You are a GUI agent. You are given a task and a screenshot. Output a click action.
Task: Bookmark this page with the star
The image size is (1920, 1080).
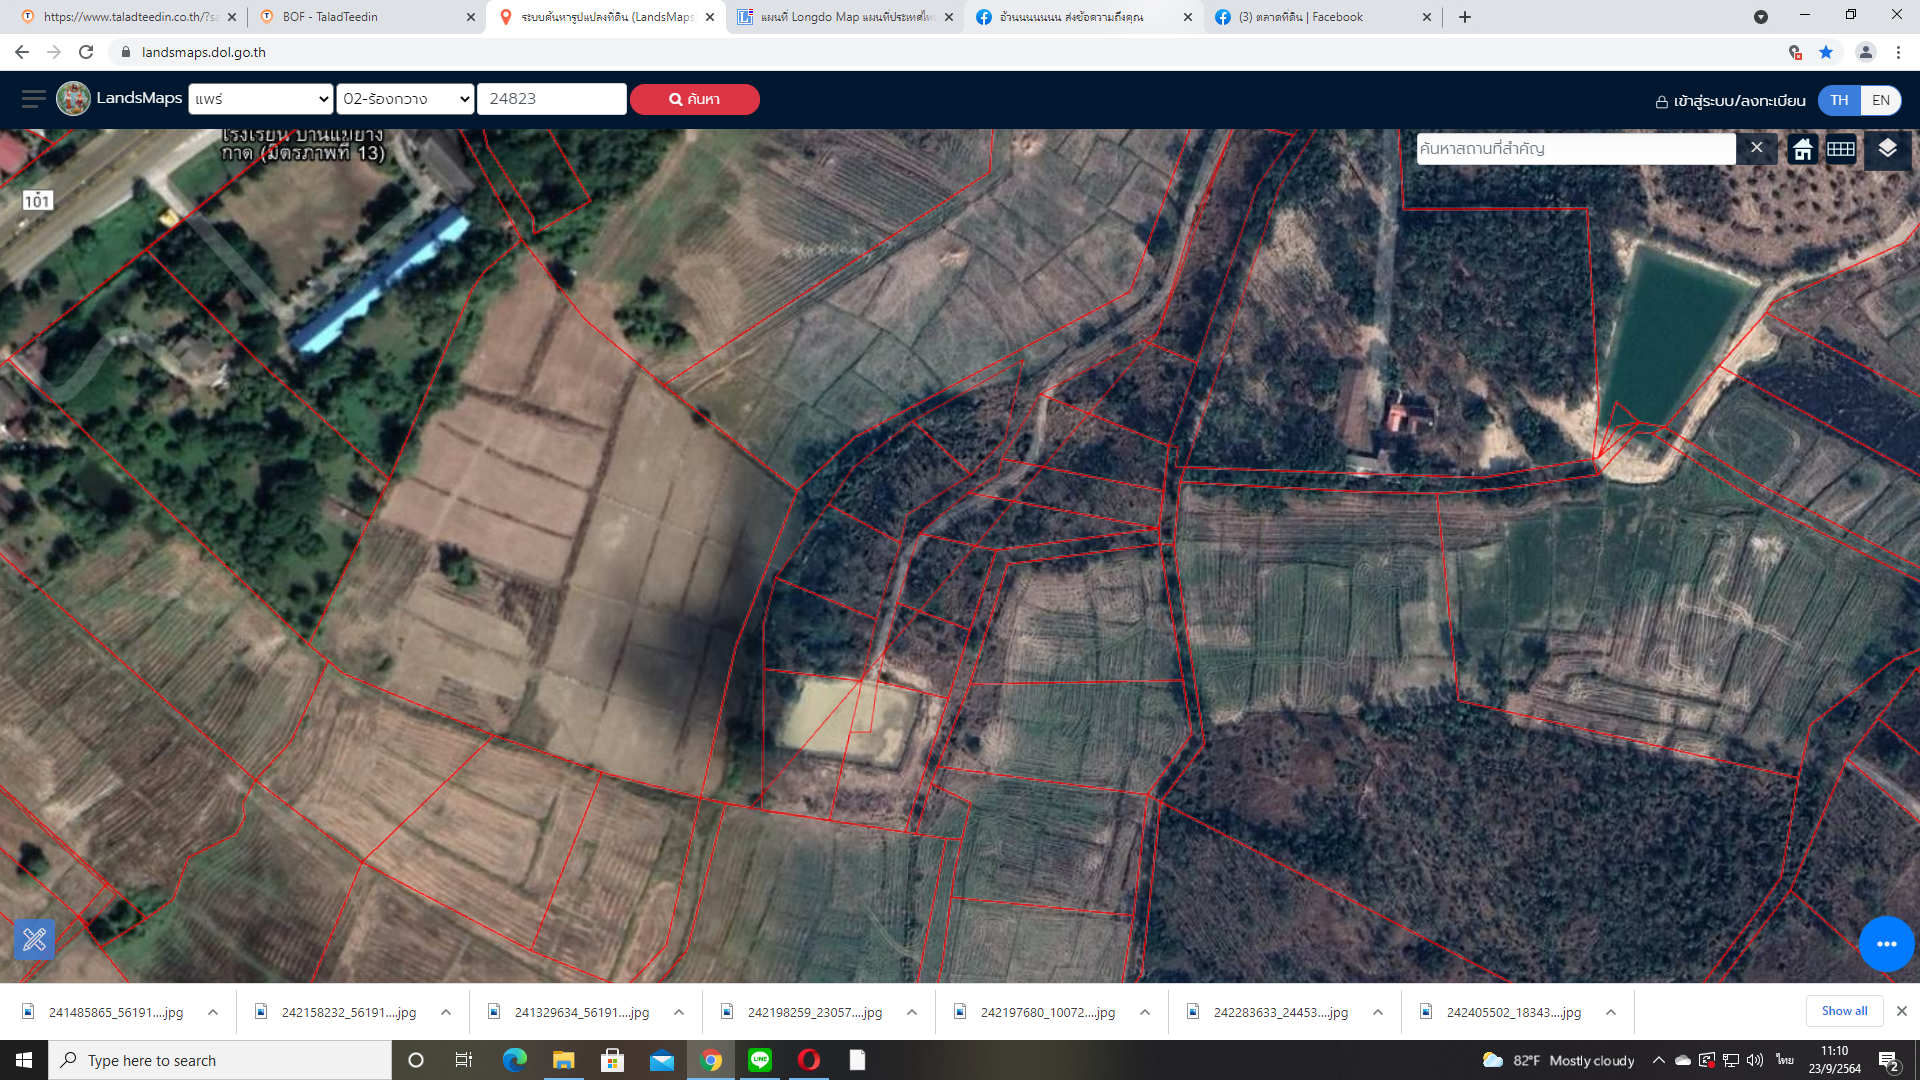tap(1826, 52)
